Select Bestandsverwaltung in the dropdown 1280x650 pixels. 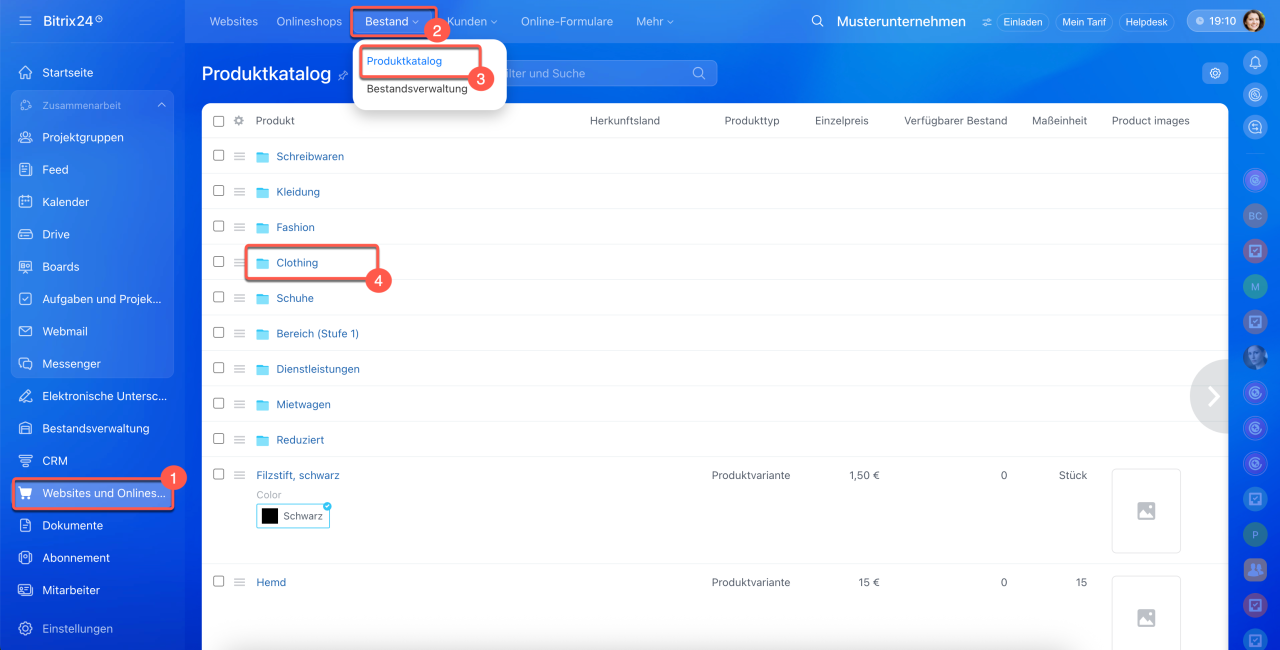point(417,89)
